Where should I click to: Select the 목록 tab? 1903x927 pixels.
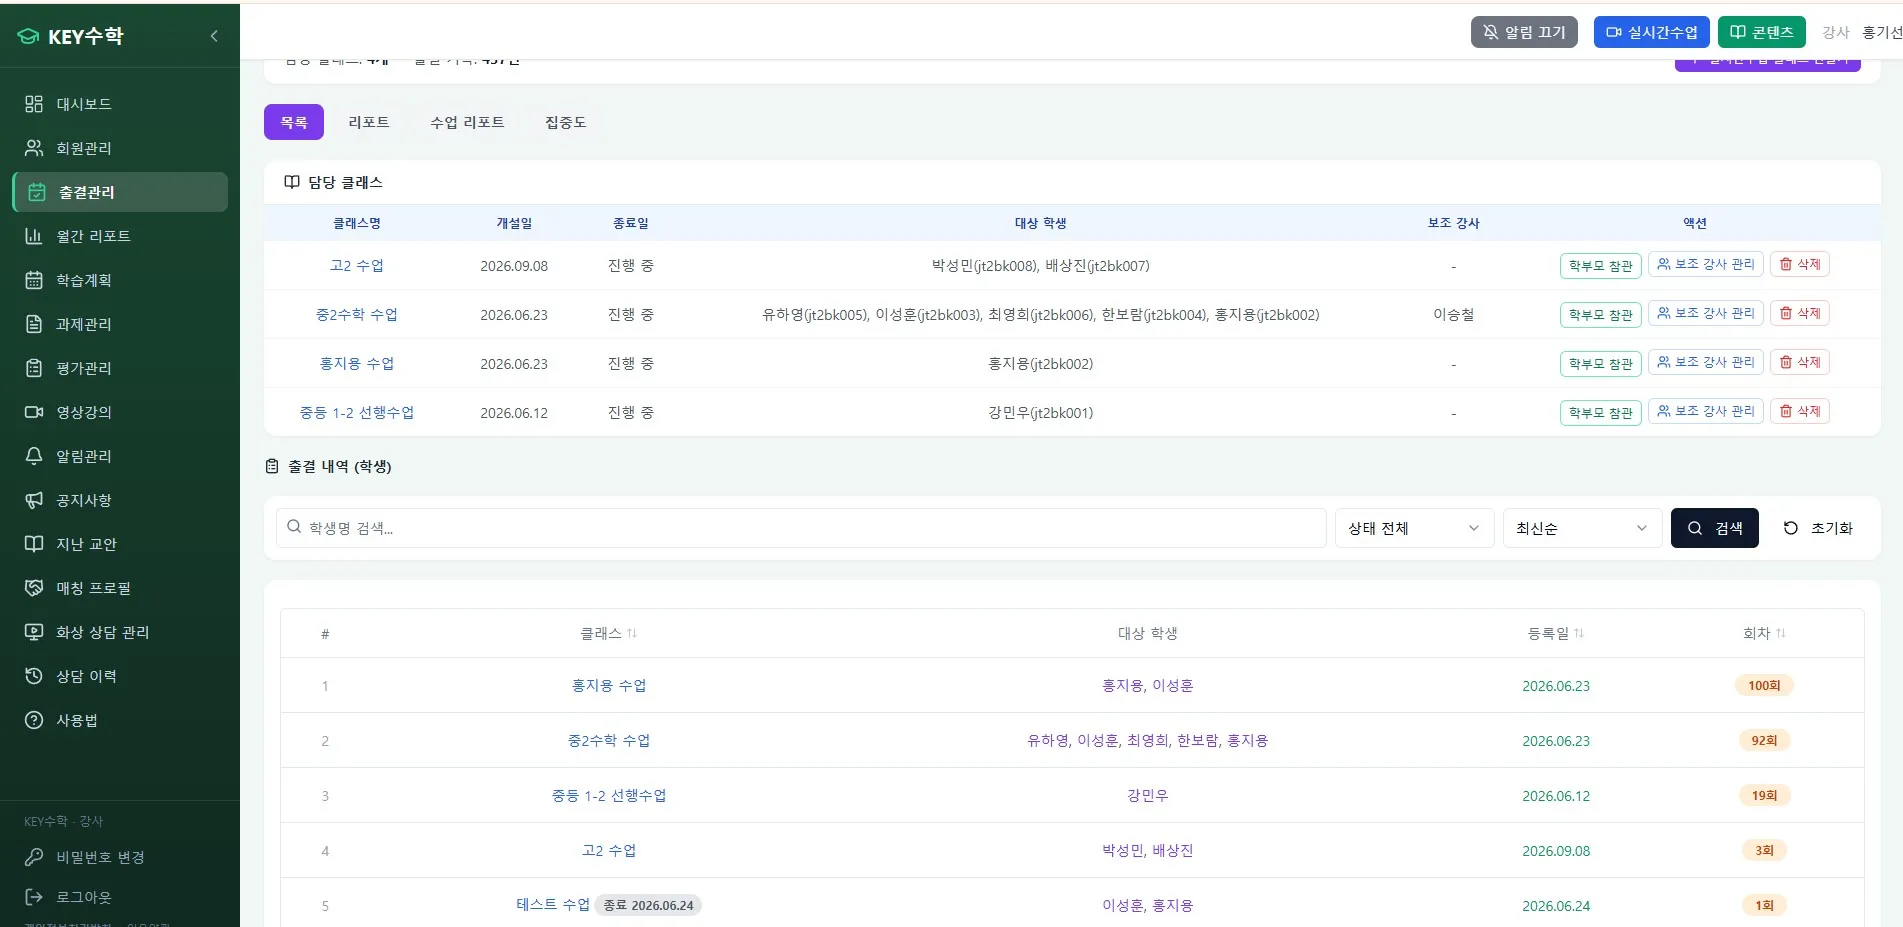pos(294,122)
